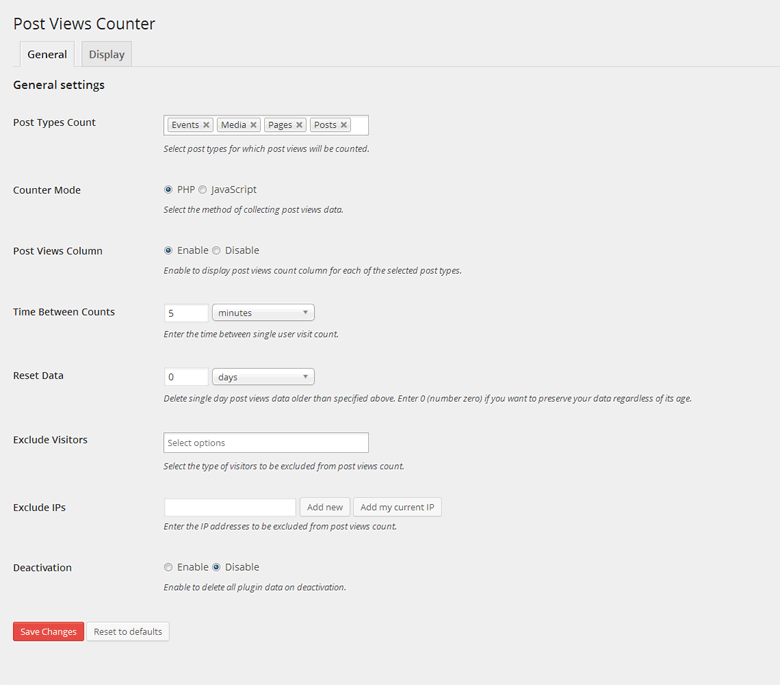Open the minutes unit dropdown
The image size is (780, 685).
tap(263, 313)
